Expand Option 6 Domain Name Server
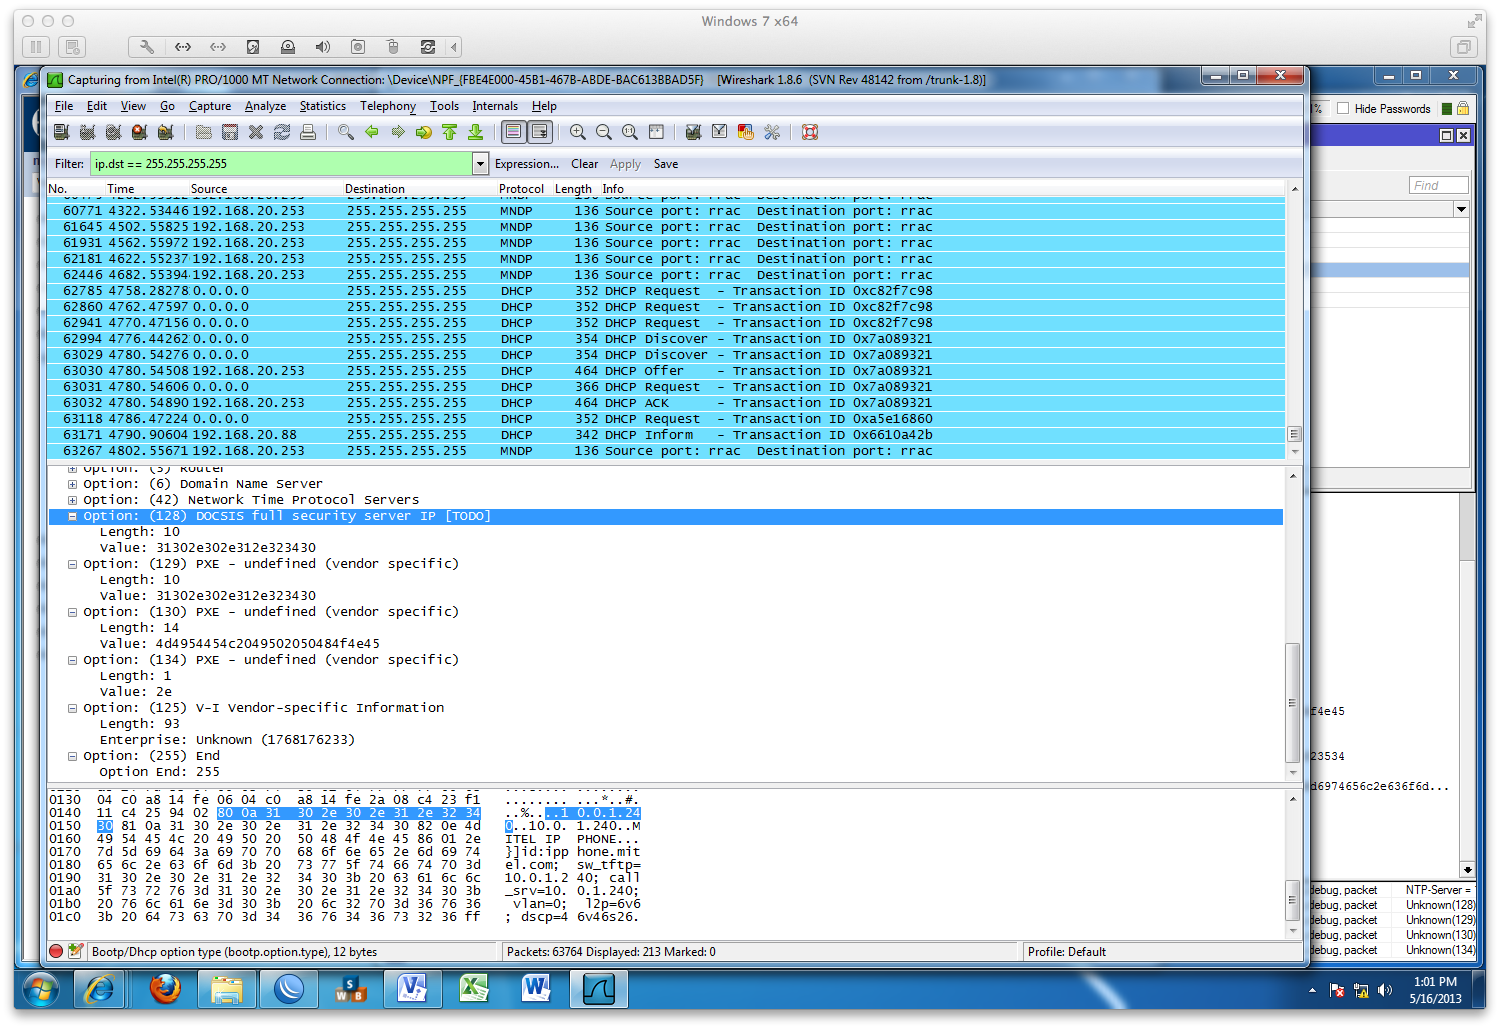The width and height of the screenshot is (1500, 1029). [x=72, y=484]
